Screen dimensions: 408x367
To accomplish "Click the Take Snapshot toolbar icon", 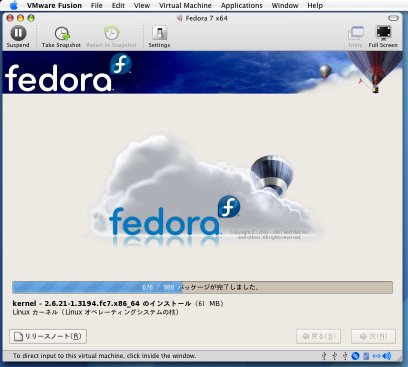I will (x=62, y=33).
